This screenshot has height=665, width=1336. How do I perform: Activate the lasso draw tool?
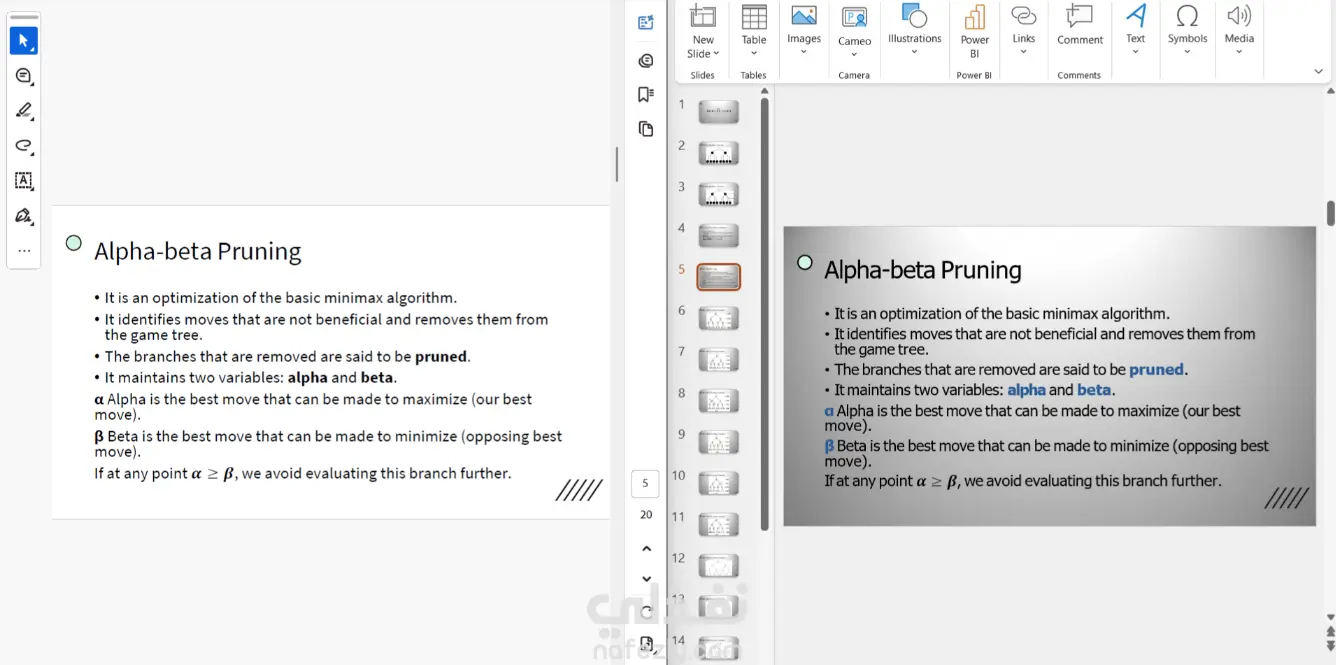pyautogui.click(x=24, y=146)
